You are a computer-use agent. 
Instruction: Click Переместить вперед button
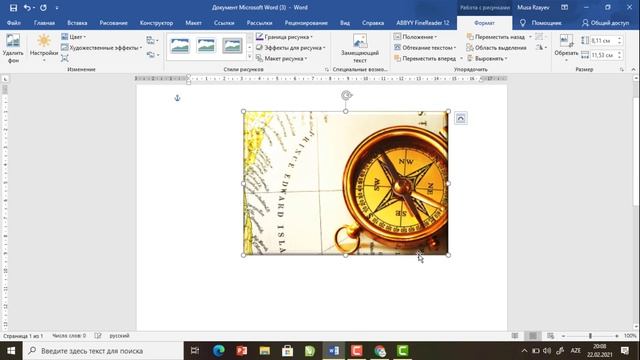click(x=425, y=58)
